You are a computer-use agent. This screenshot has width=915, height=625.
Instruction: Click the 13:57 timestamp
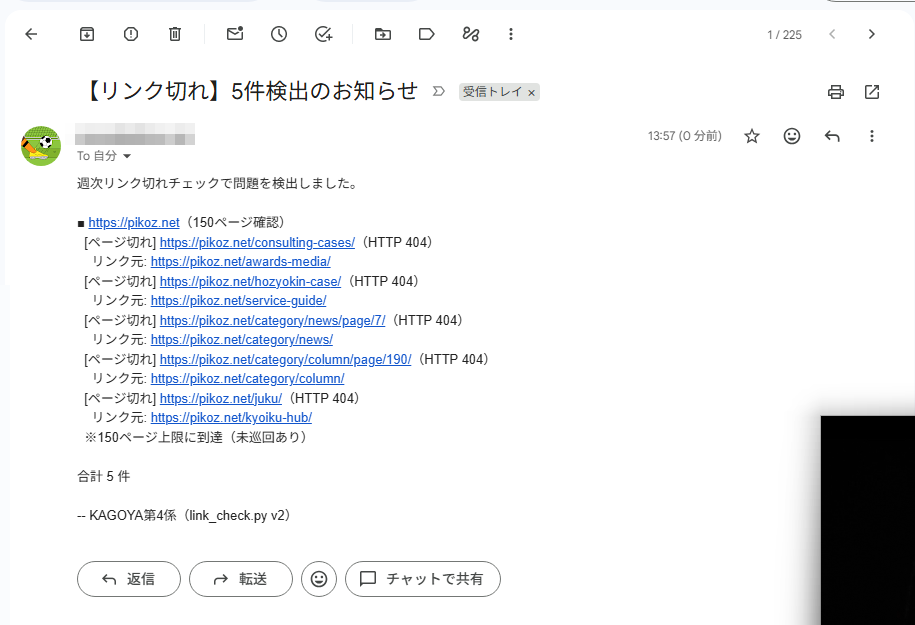(684, 136)
